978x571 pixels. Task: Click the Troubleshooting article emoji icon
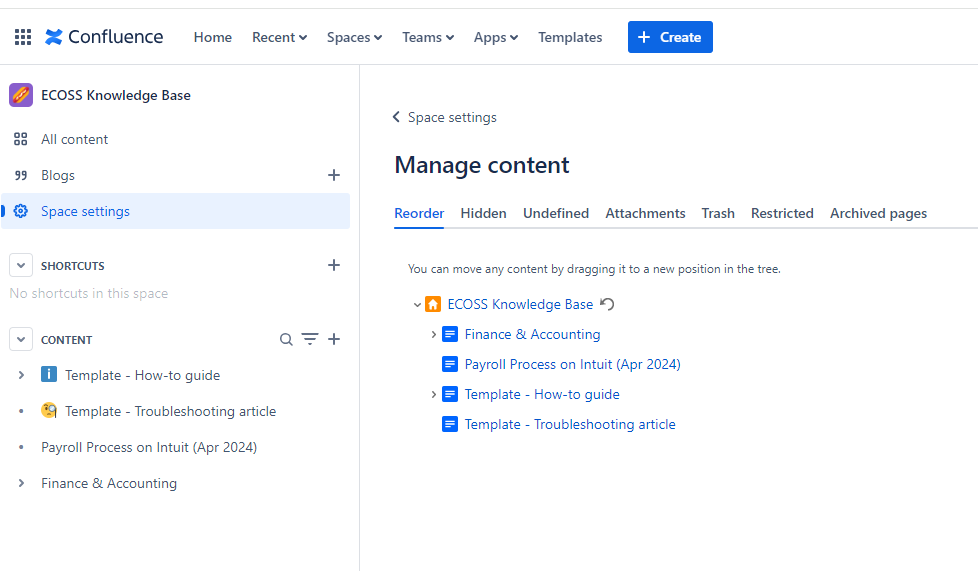click(x=49, y=411)
